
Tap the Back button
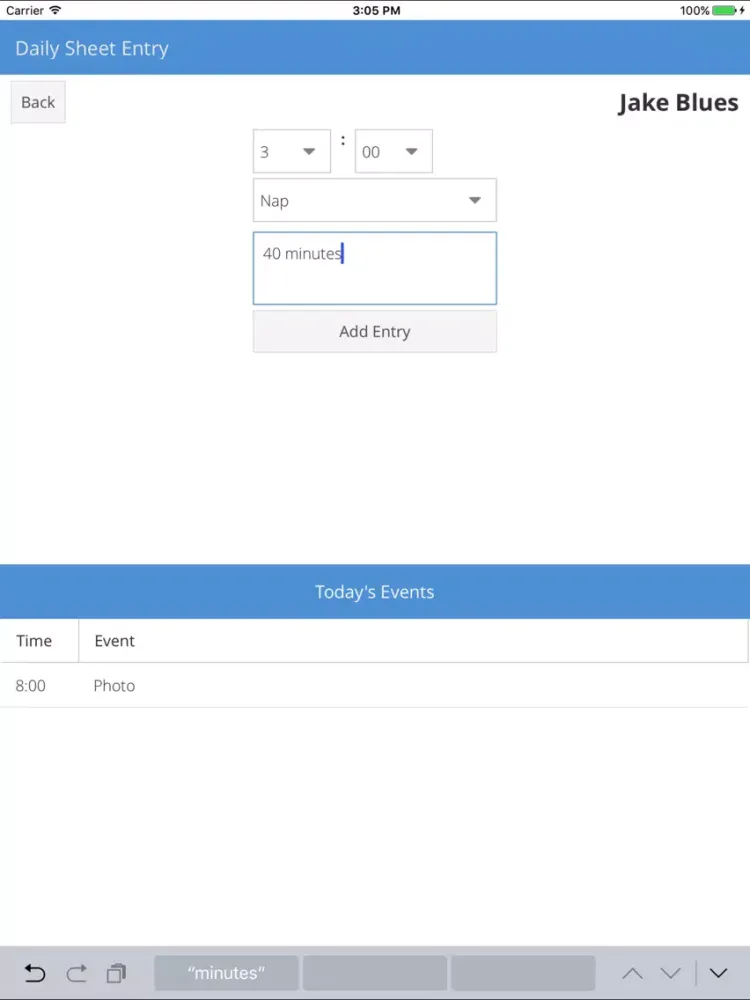tap(38, 102)
